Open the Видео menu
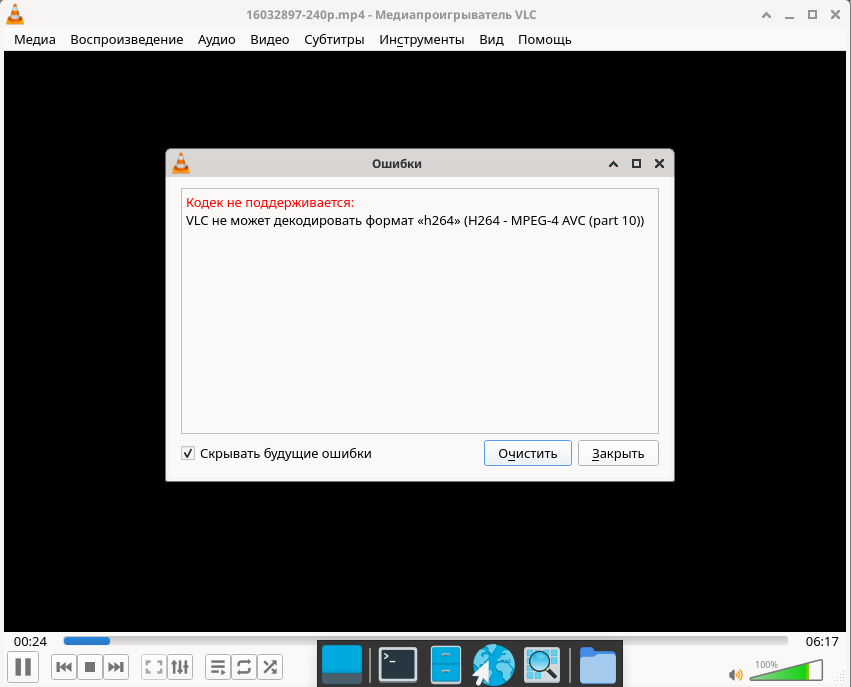Screen dimensions: 851x687 [x=270, y=40]
